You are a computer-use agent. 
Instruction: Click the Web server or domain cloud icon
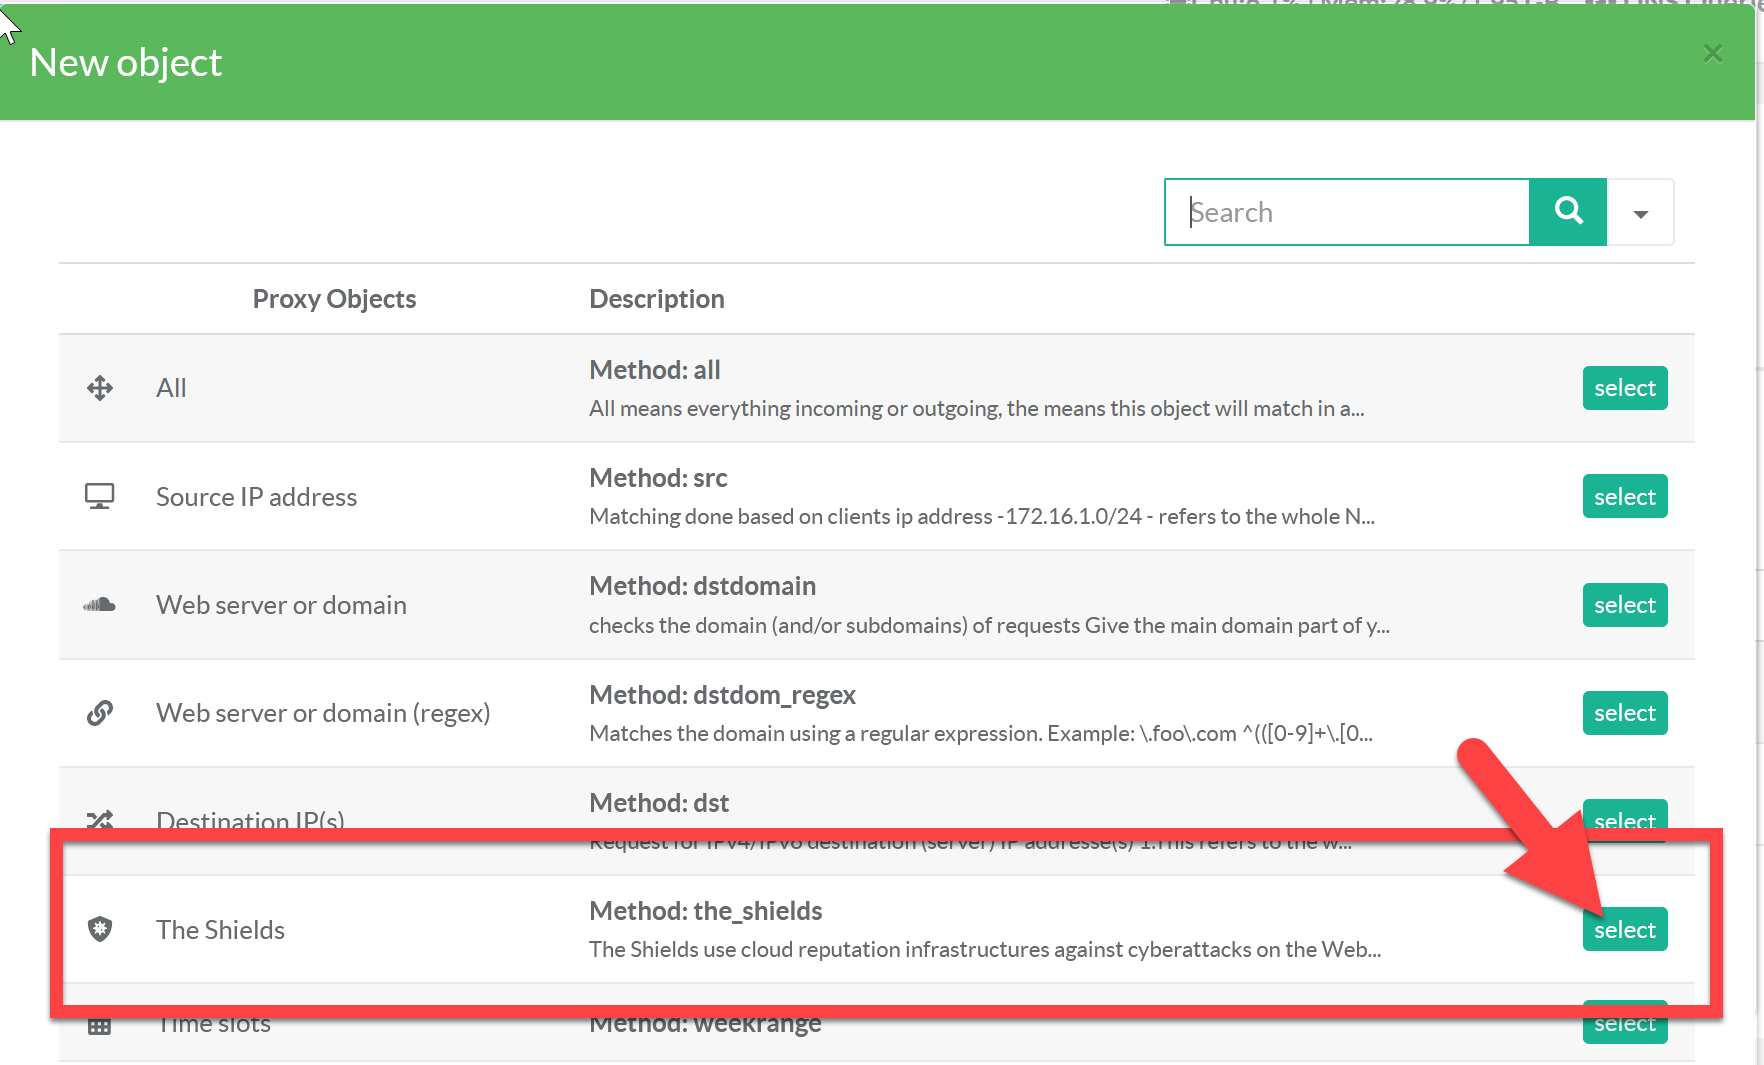coord(100,605)
